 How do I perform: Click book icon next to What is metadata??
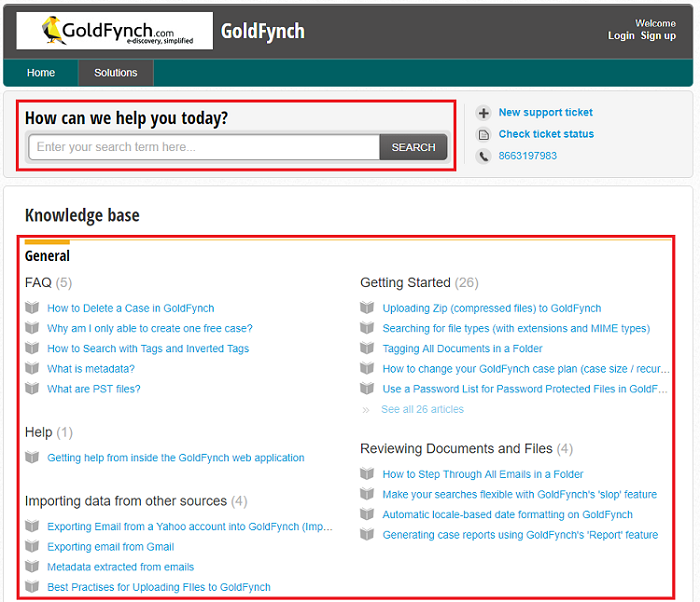click(x=32, y=368)
